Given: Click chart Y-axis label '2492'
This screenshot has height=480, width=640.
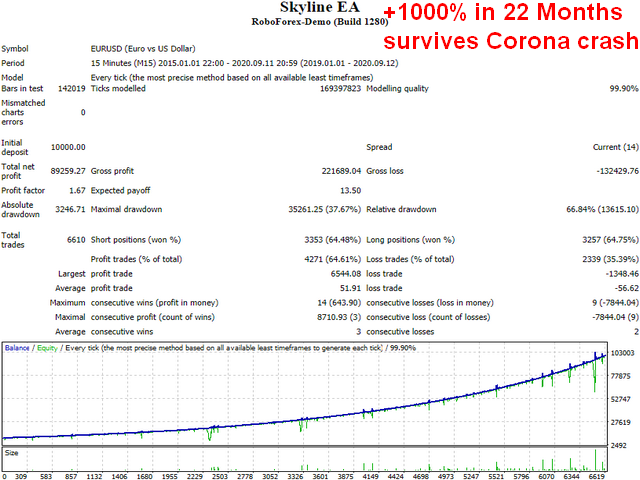Looking at the screenshot, I should click(x=619, y=446).
